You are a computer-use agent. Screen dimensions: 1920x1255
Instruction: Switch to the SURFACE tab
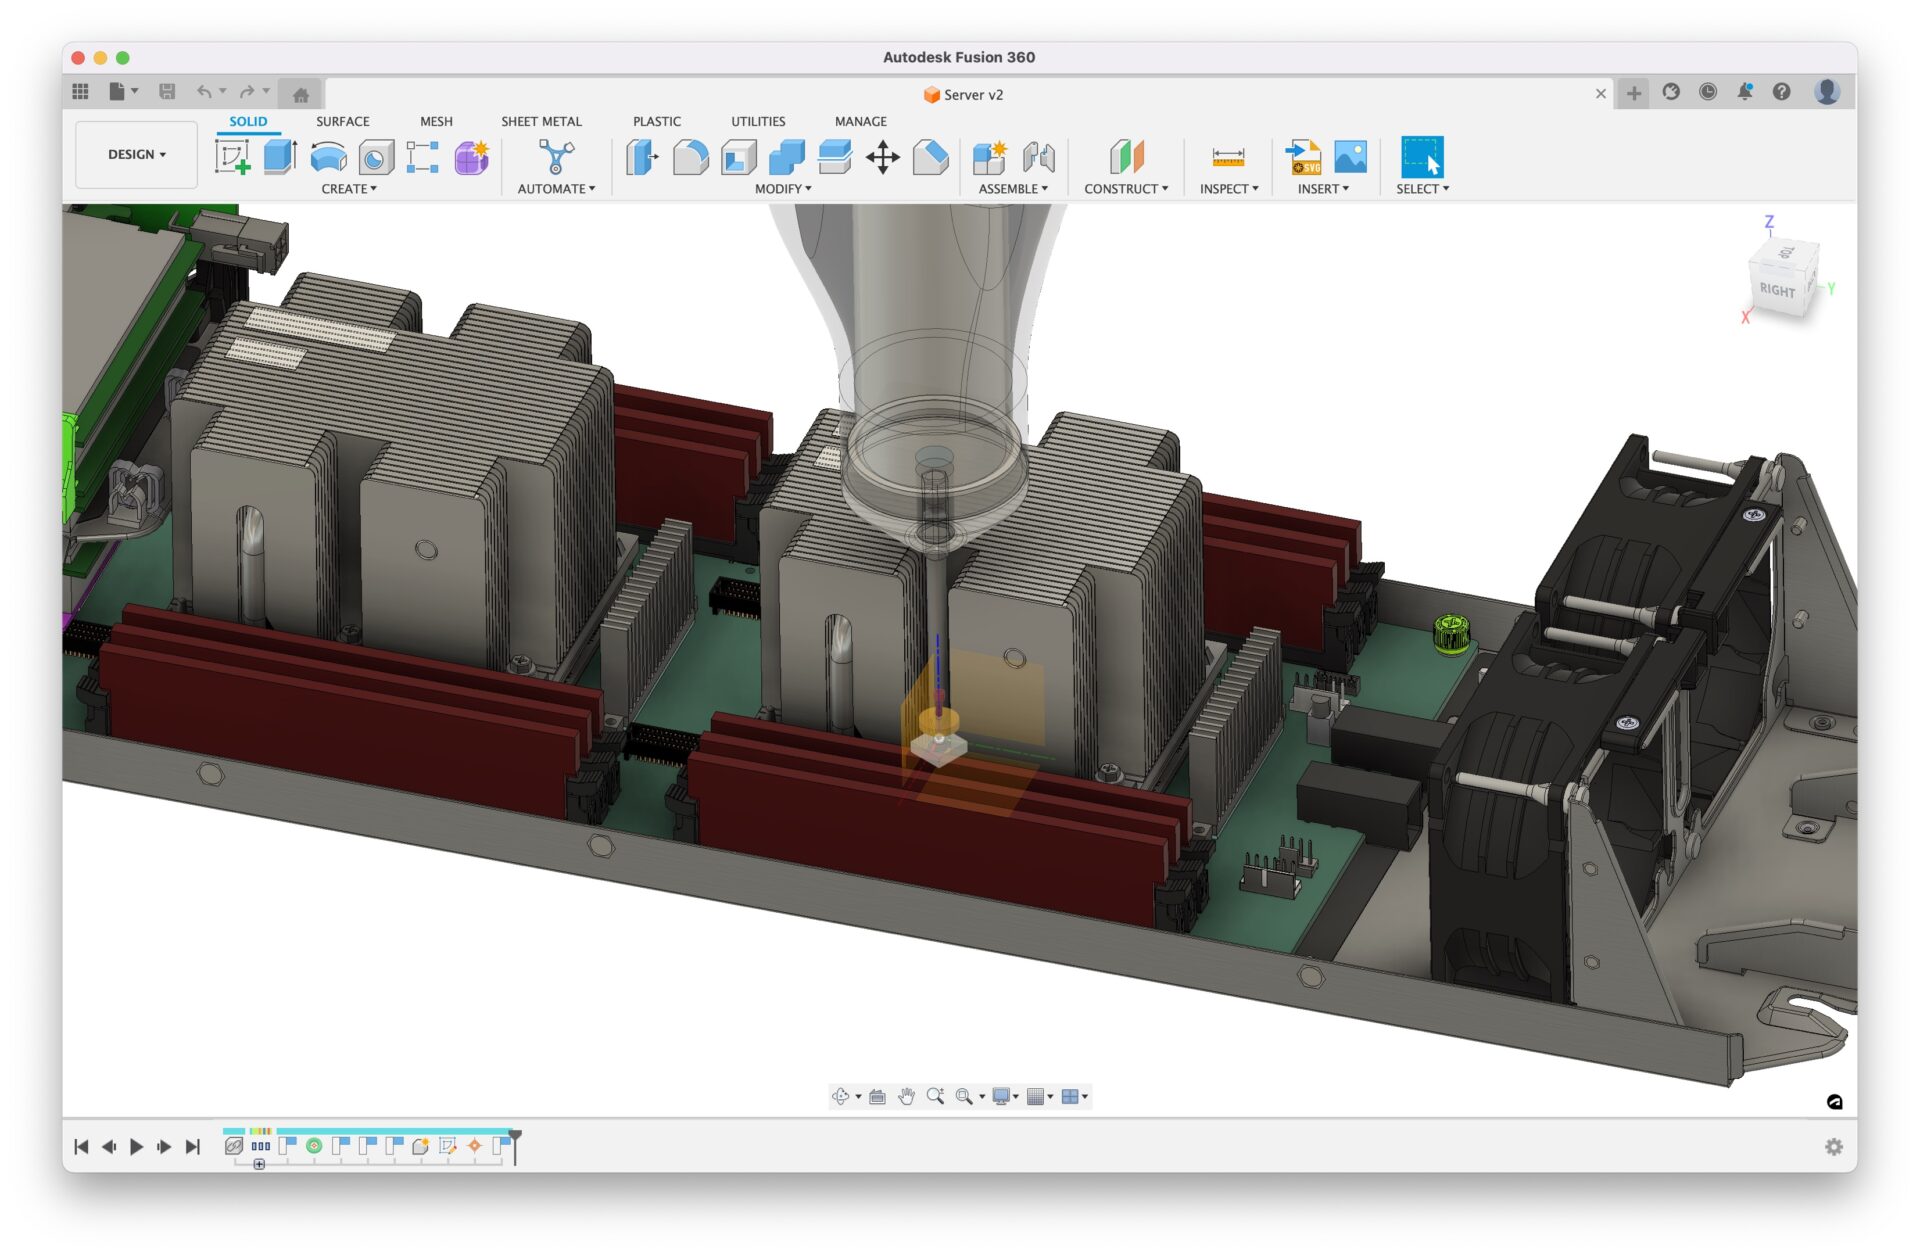point(342,121)
